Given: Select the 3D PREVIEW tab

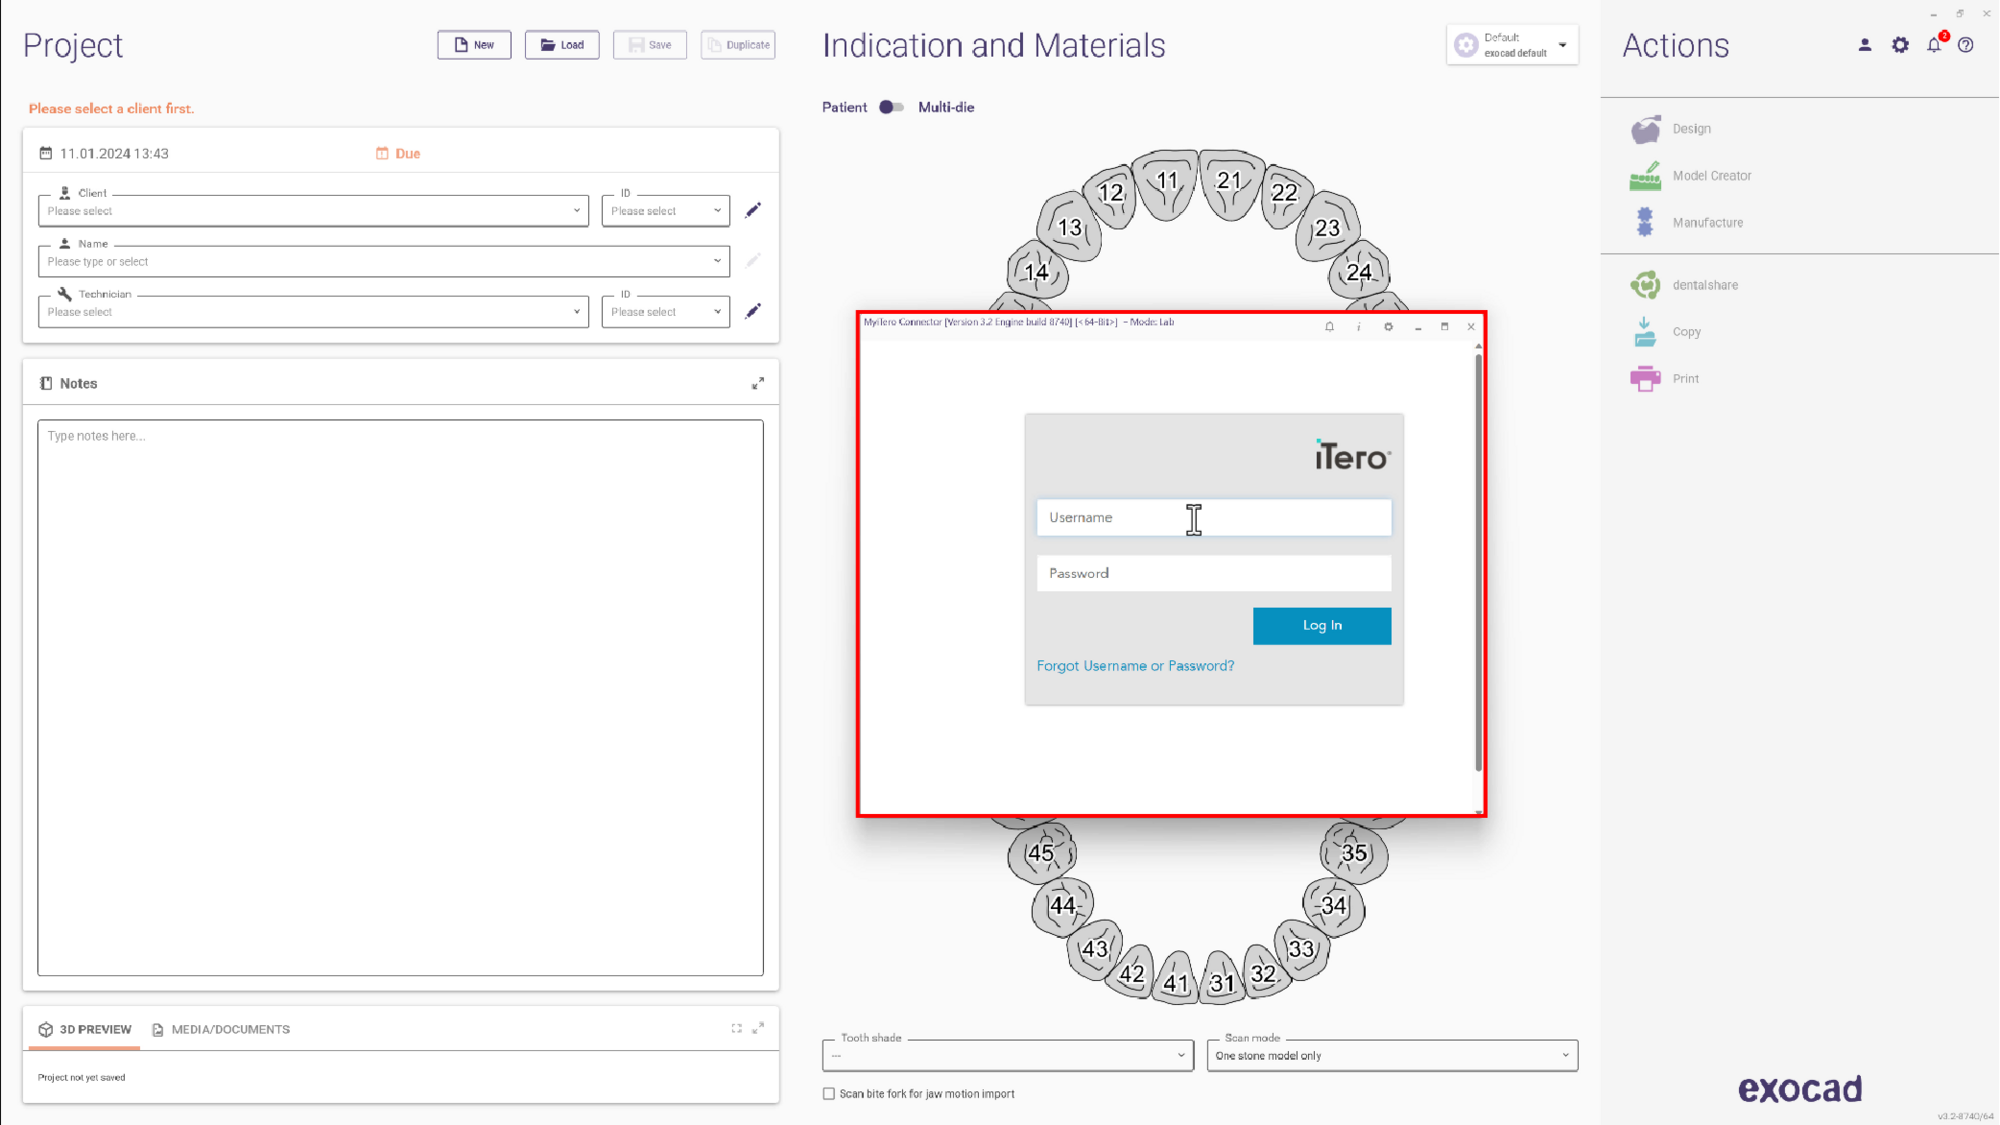Looking at the screenshot, I should (85, 1030).
